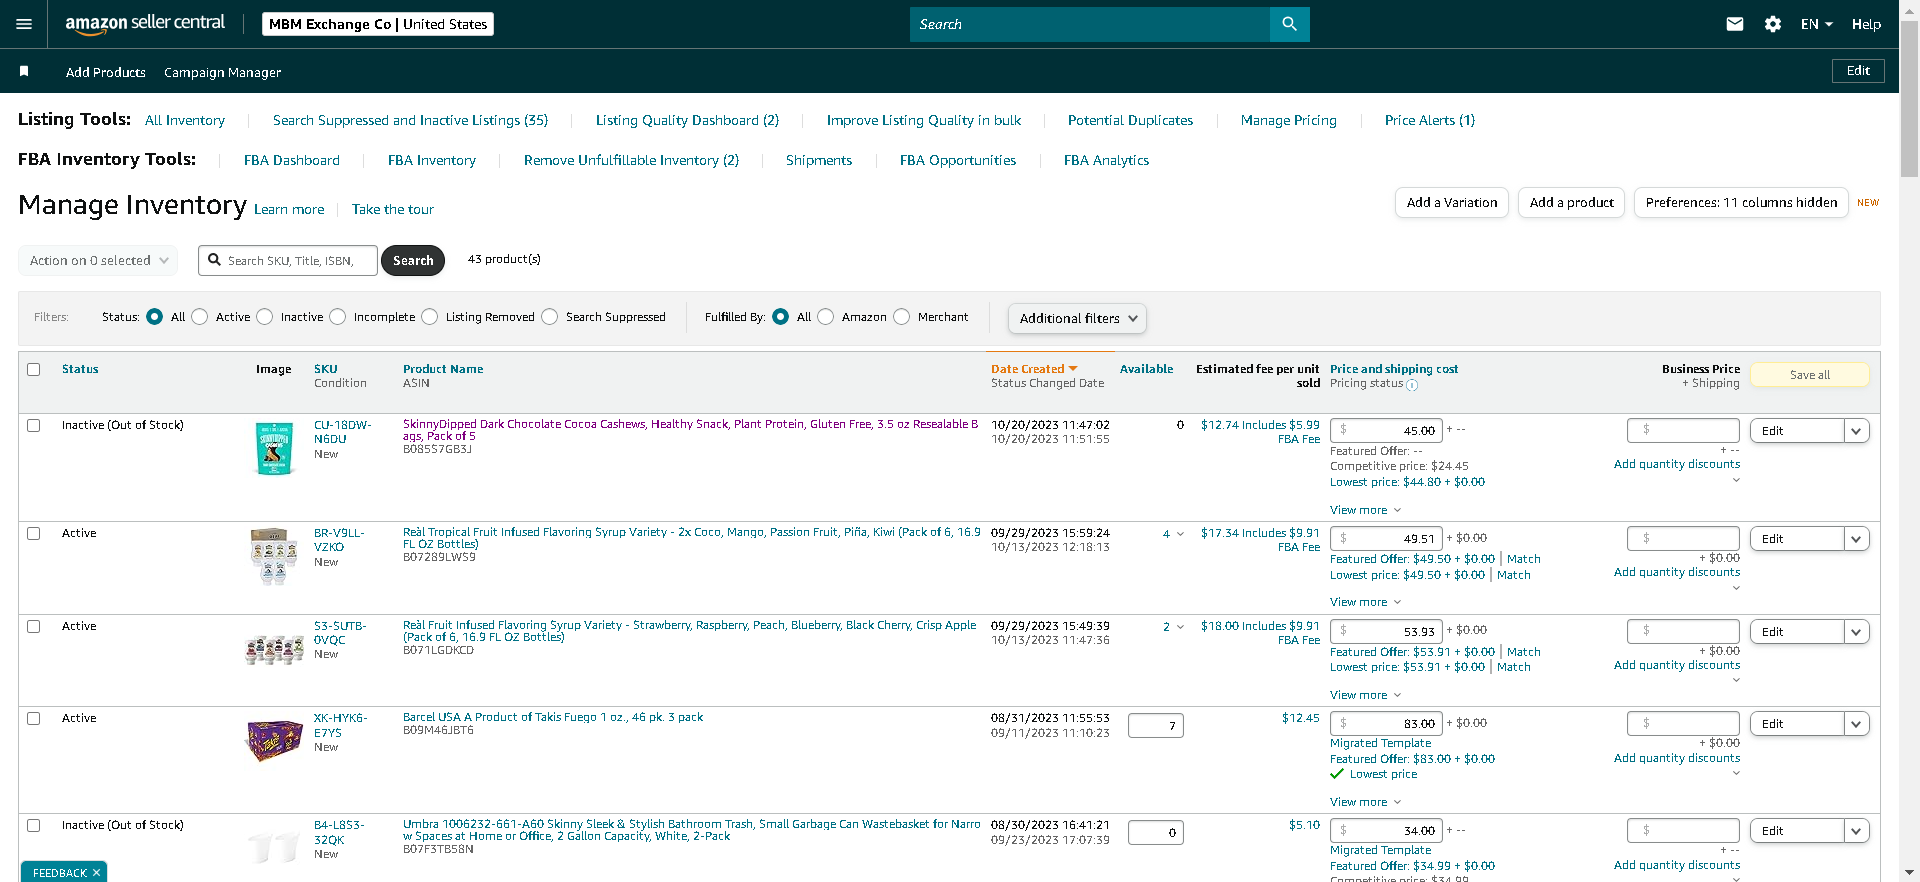This screenshot has height=882, width=1920.
Task: Select the Inactive status radio button
Action: coord(265,317)
